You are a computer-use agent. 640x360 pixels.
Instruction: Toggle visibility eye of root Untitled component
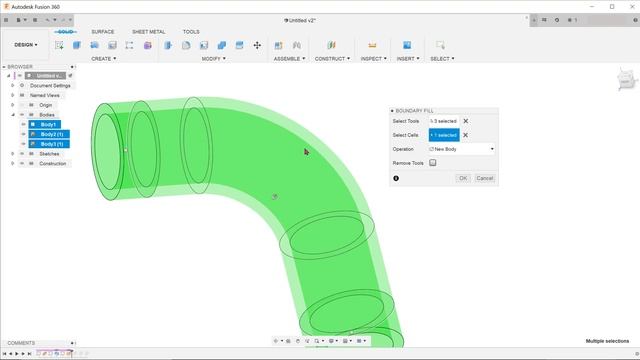tap(20, 76)
